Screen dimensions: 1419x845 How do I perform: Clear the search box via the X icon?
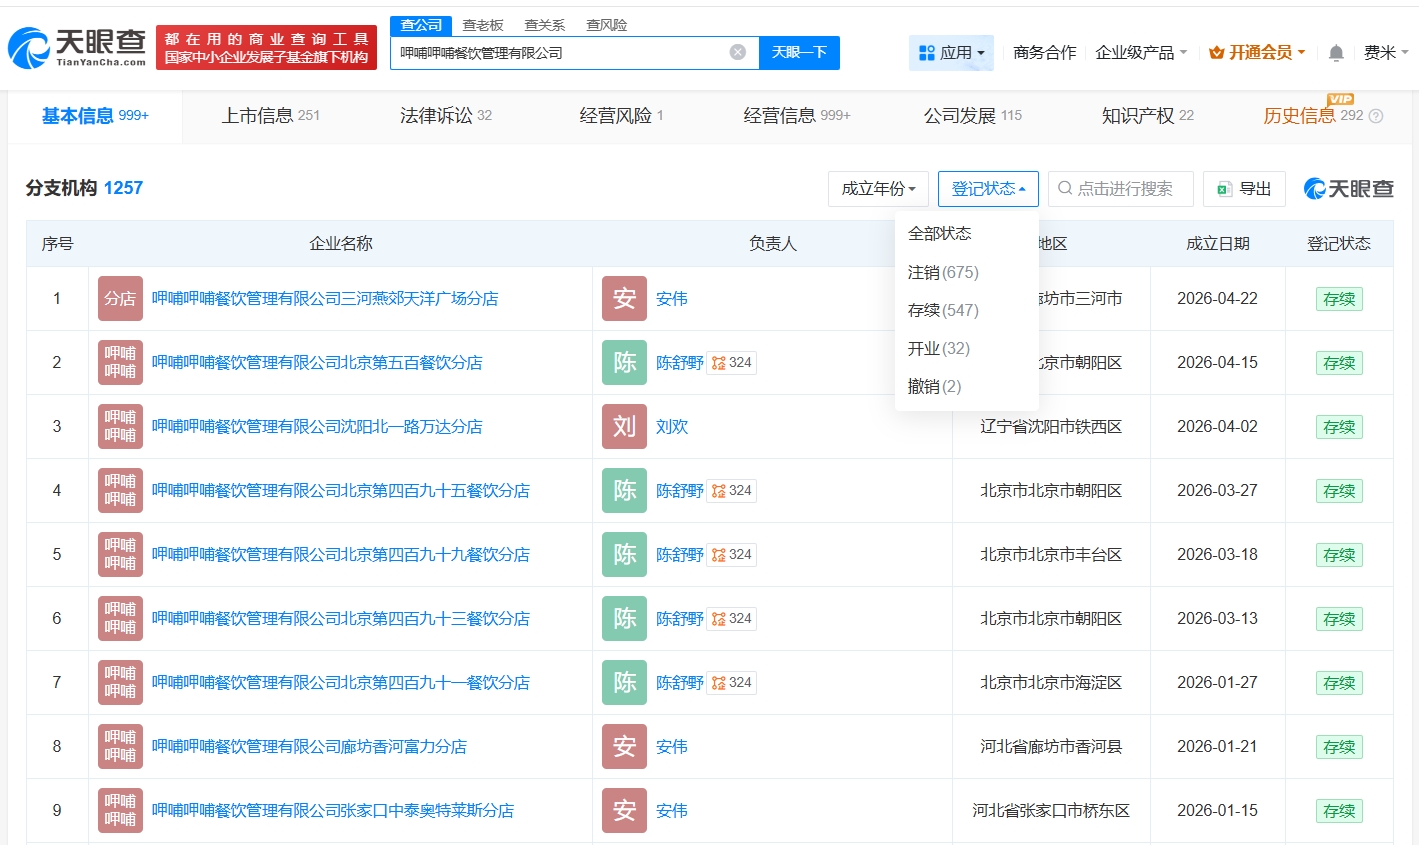[738, 52]
